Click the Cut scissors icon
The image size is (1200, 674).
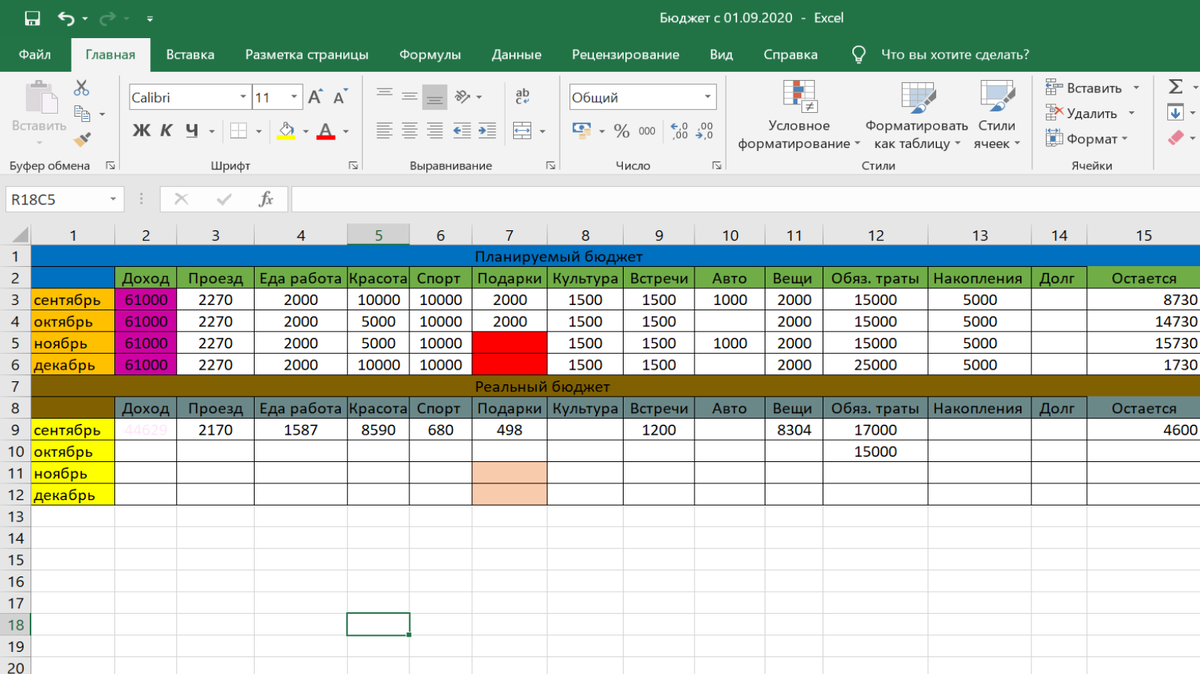tap(82, 89)
